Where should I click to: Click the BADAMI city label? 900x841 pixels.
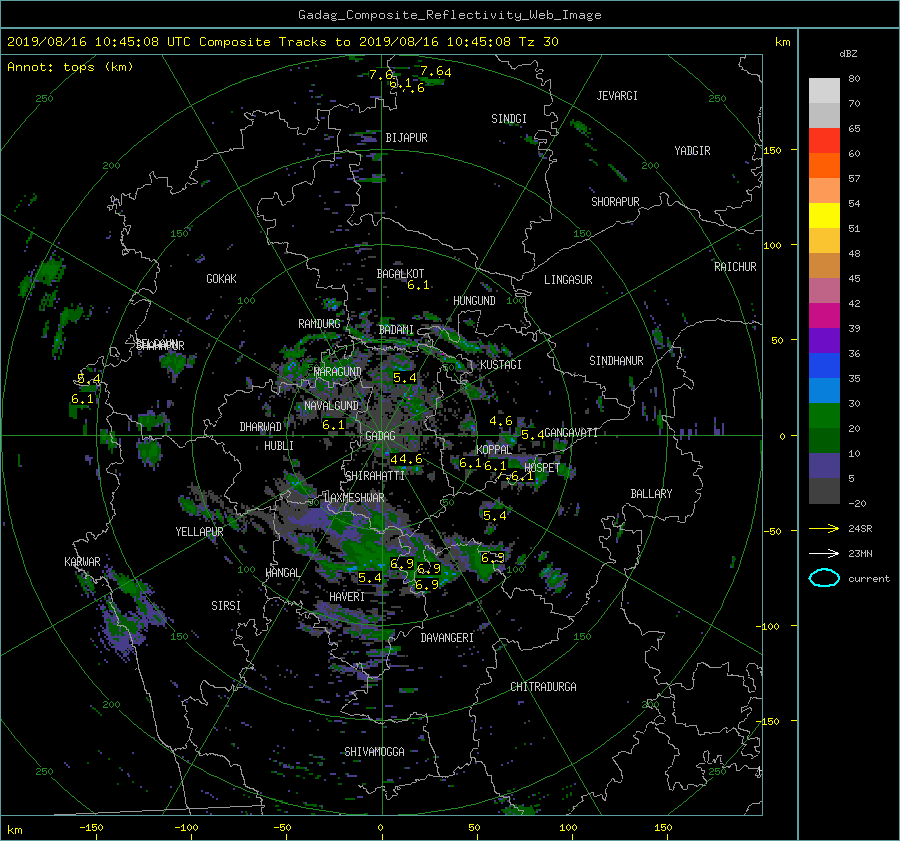point(396,330)
